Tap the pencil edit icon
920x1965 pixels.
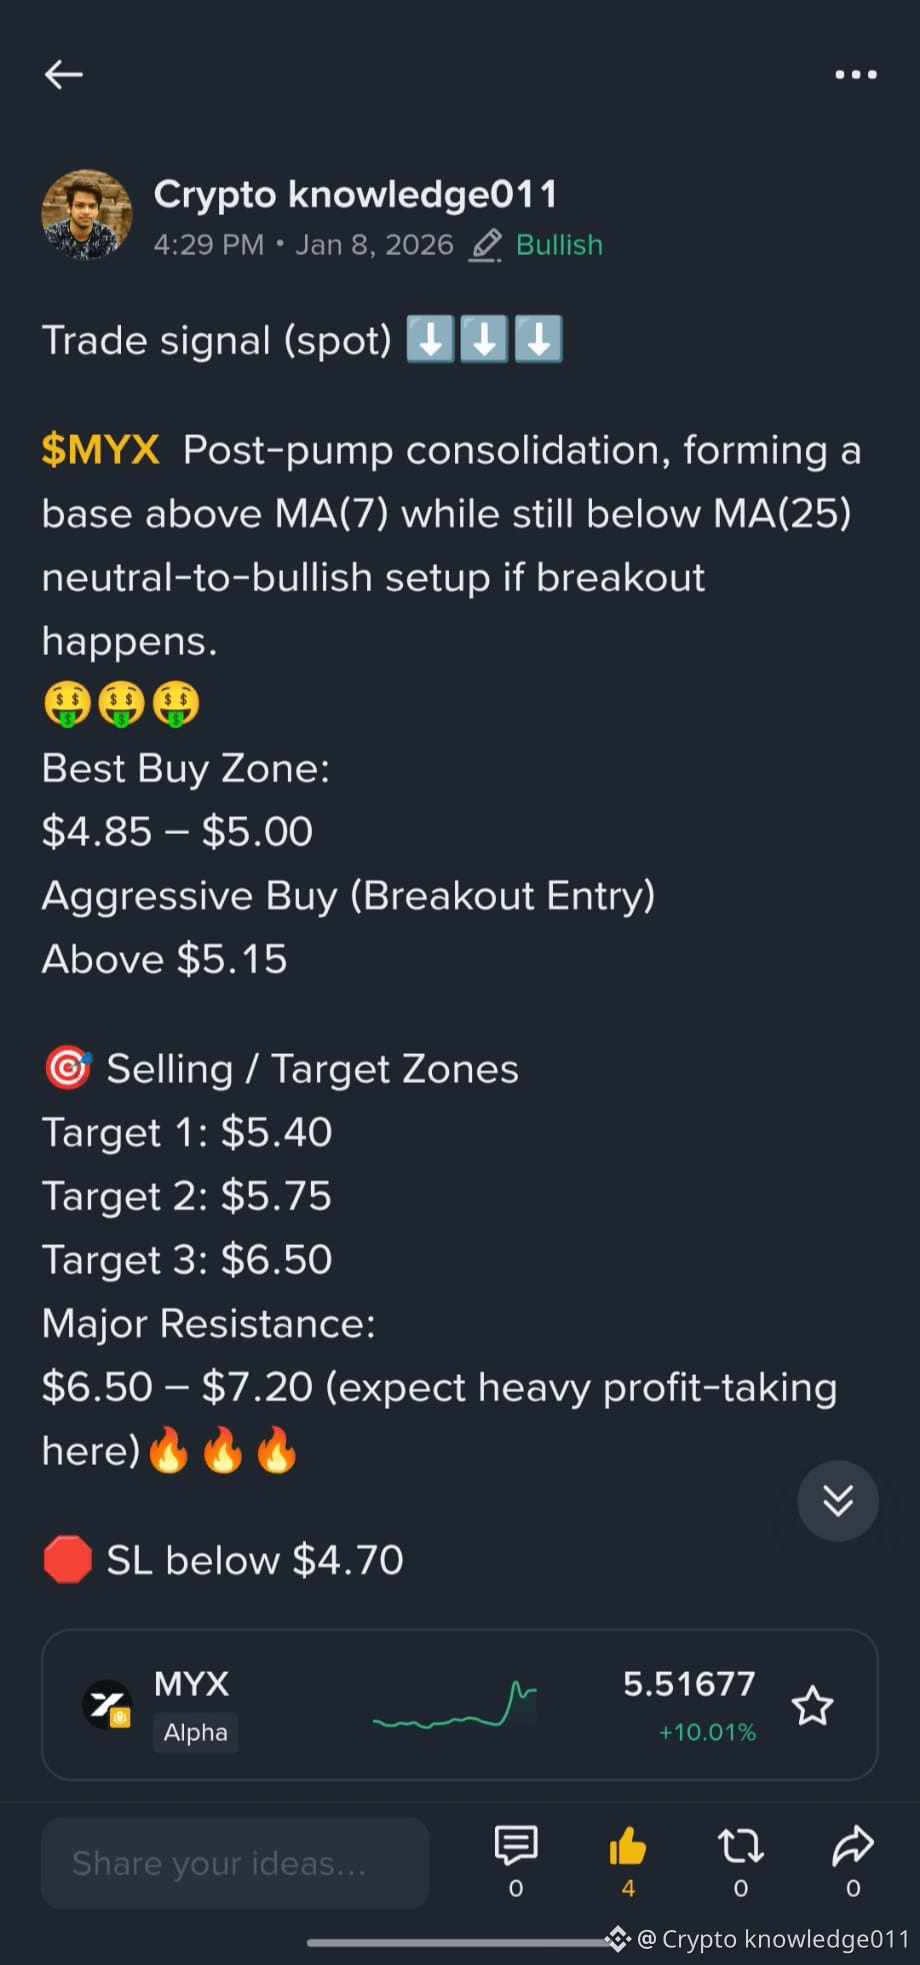(x=485, y=245)
